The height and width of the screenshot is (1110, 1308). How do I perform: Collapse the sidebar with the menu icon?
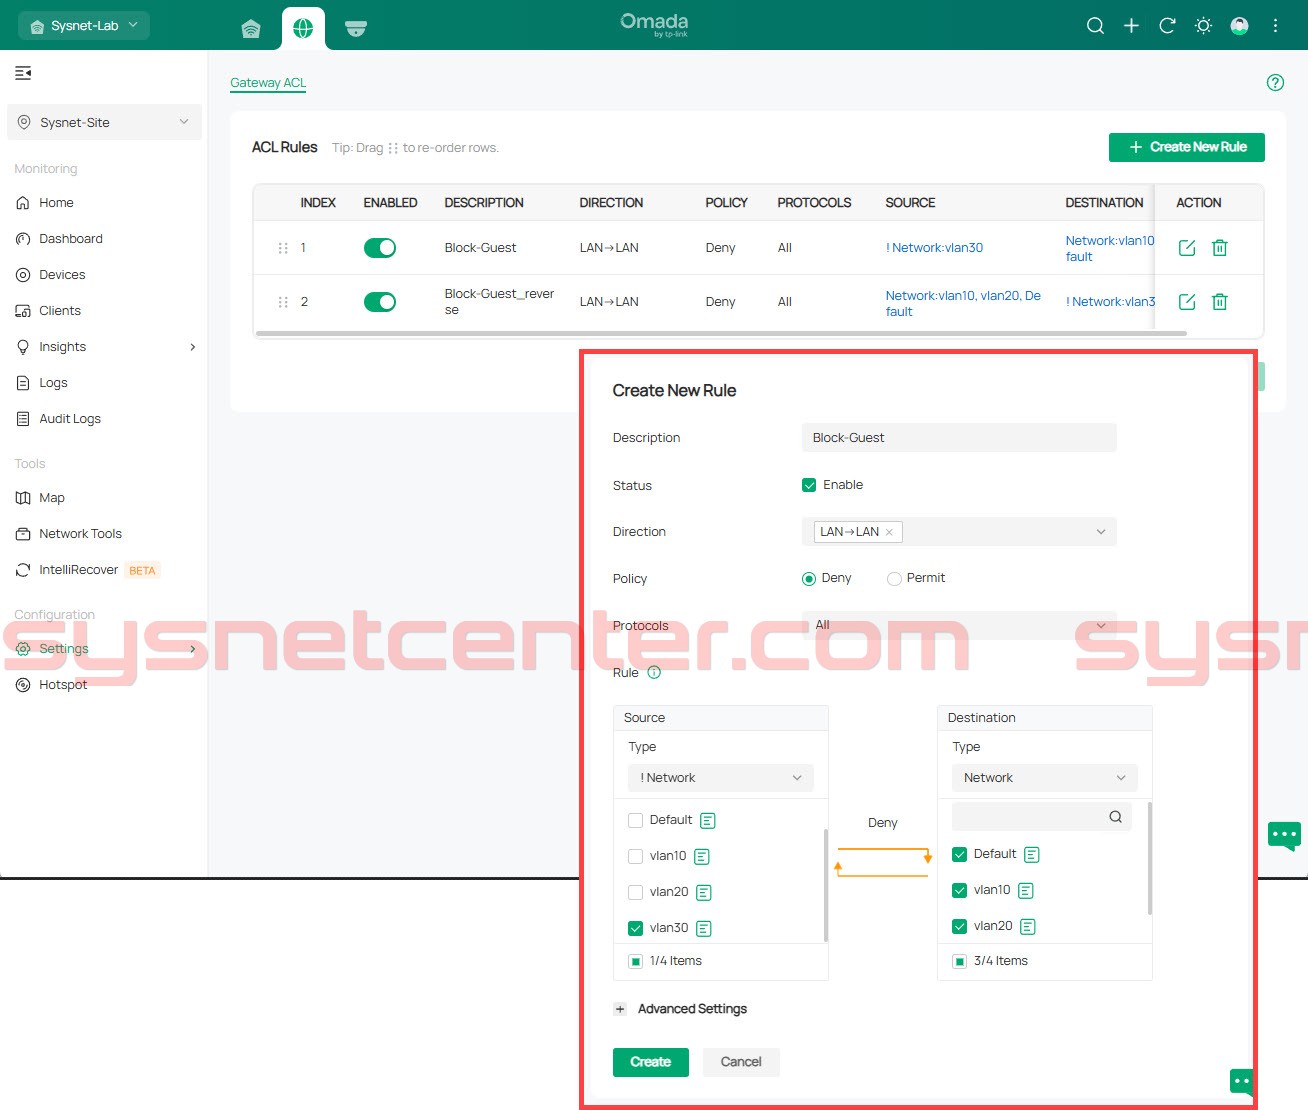coord(23,73)
